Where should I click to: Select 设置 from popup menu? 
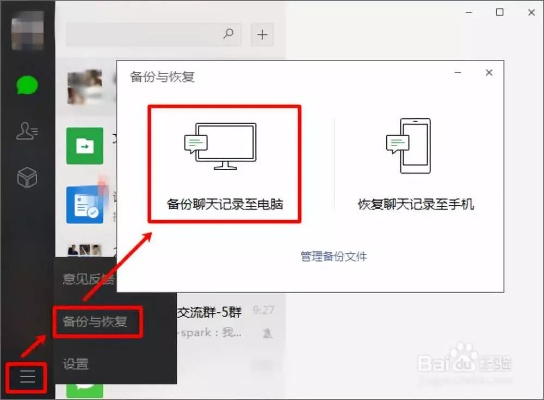coord(76,364)
